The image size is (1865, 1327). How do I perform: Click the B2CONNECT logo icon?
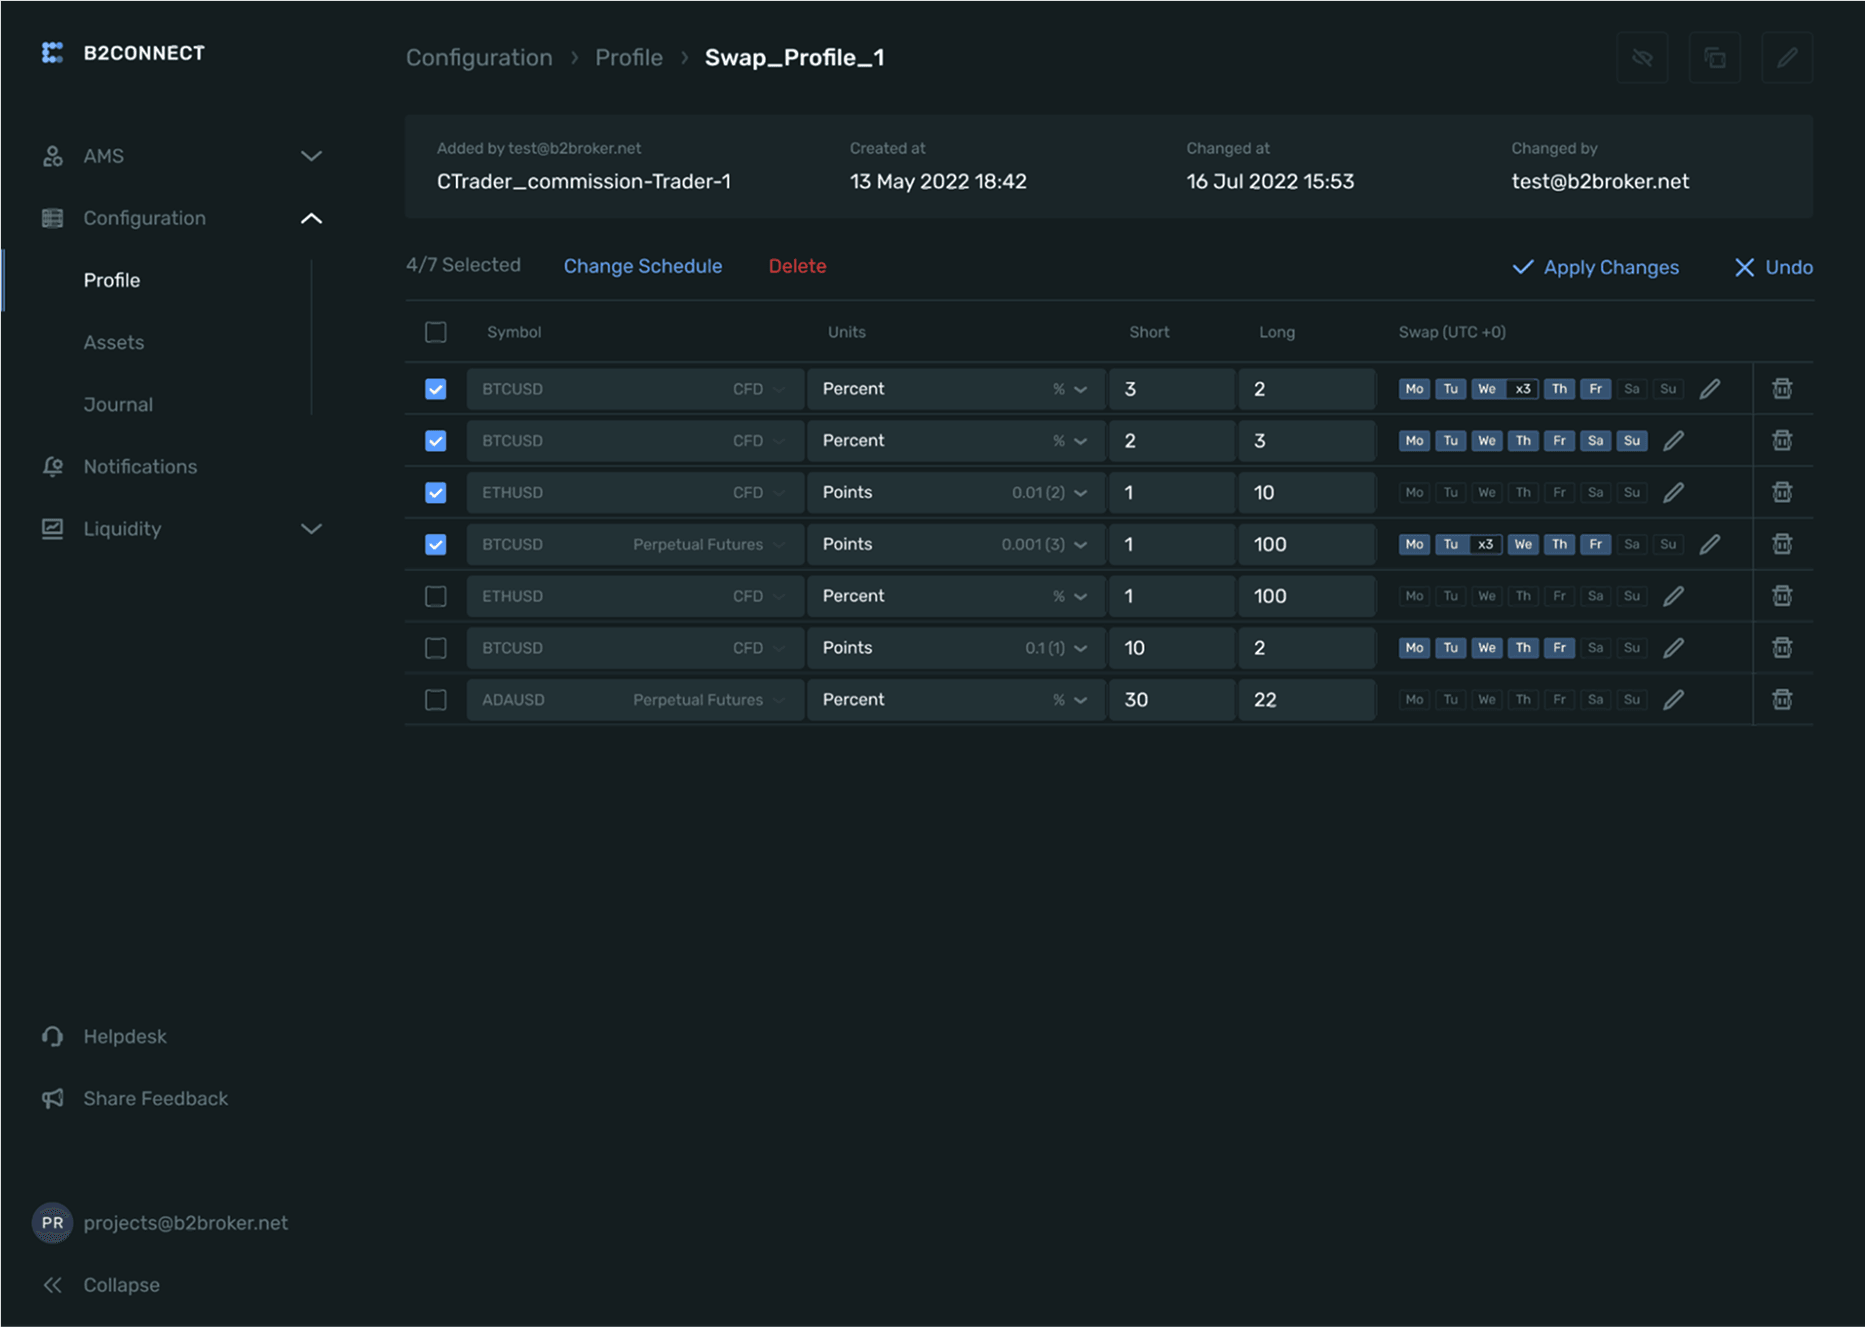tap(52, 53)
